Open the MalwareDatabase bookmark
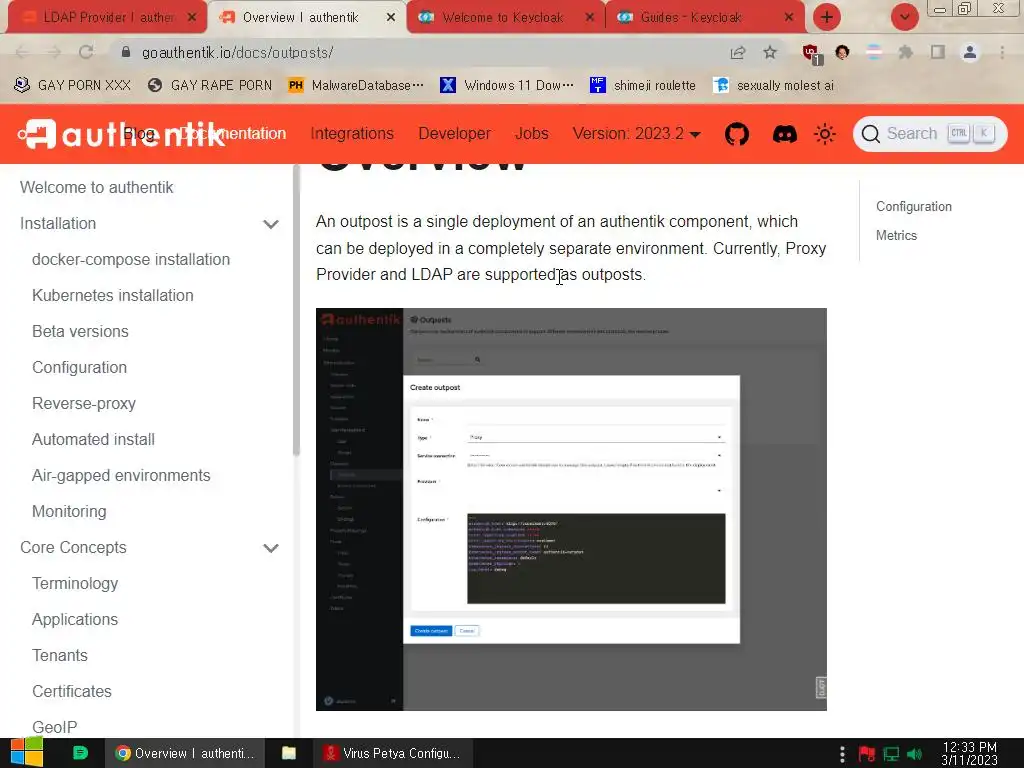Image resolution: width=1024 pixels, height=768 pixels. [x=357, y=86]
